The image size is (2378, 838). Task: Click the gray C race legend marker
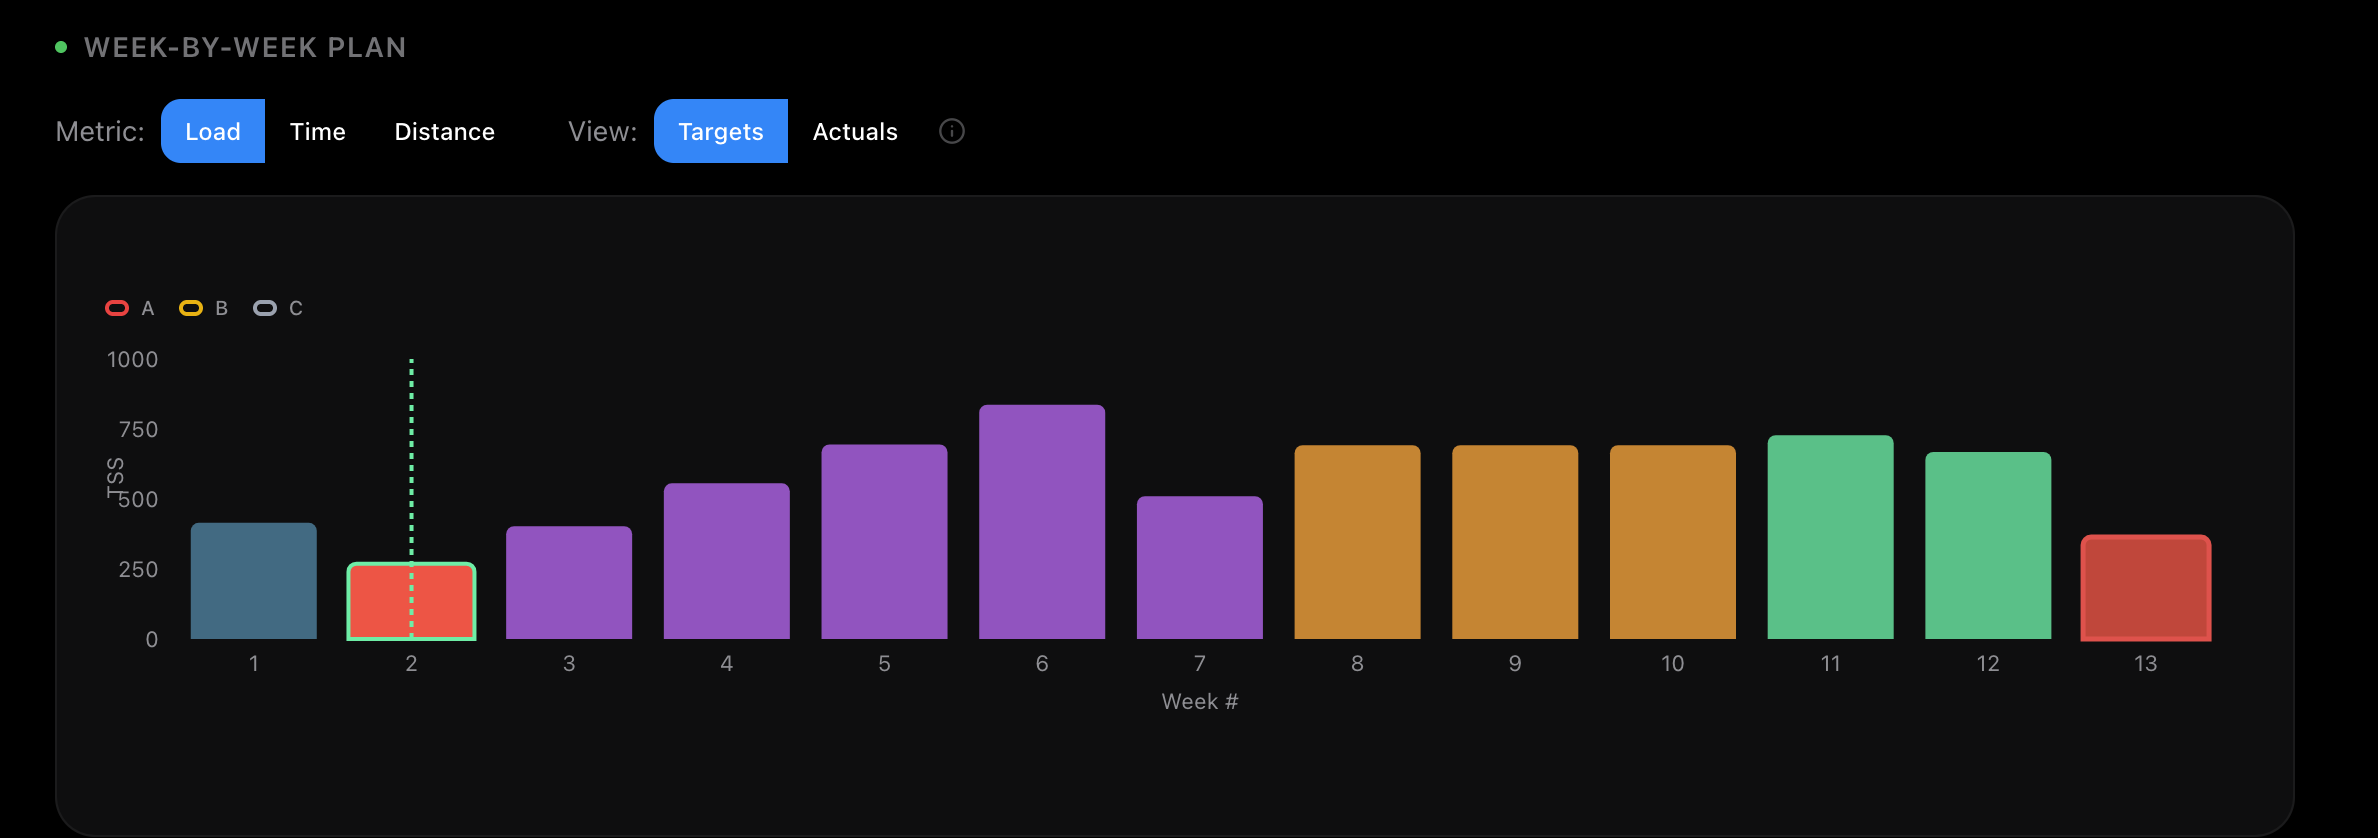(x=265, y=308)
